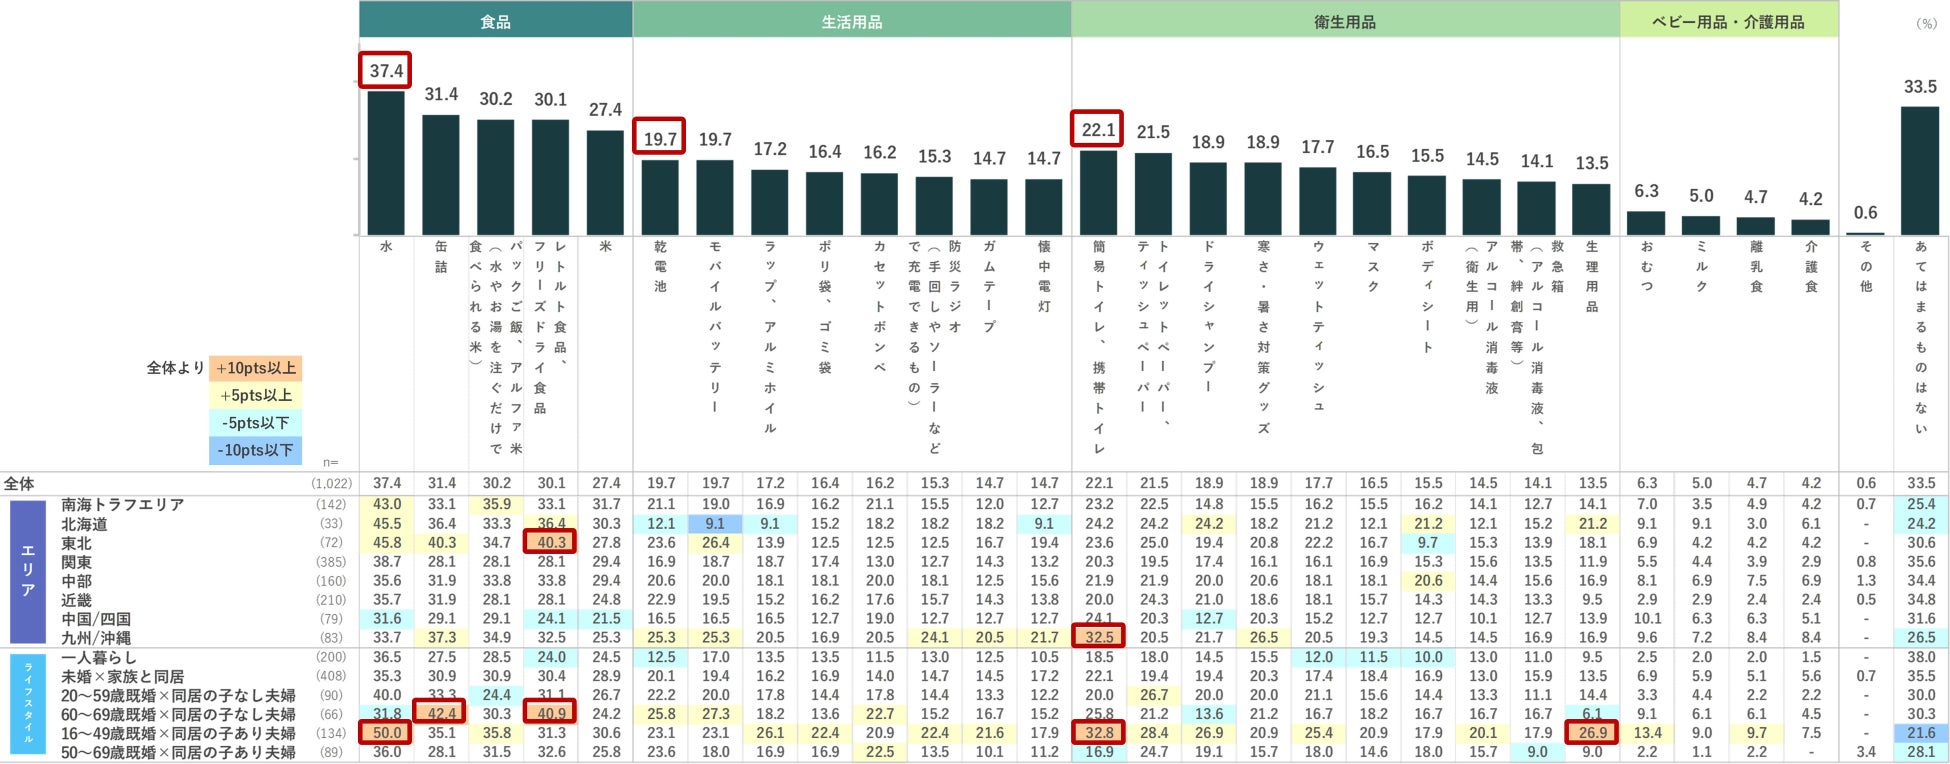Click the highlighted 32.8 cell
The image size is (1950, 764).
pyautogui.click(x=1098, y=733)
